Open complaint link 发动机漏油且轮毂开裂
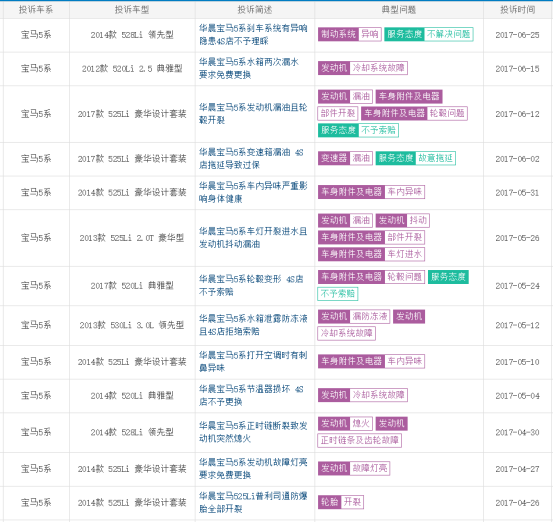Screen dimensions: 554x522 pos(253,113)
